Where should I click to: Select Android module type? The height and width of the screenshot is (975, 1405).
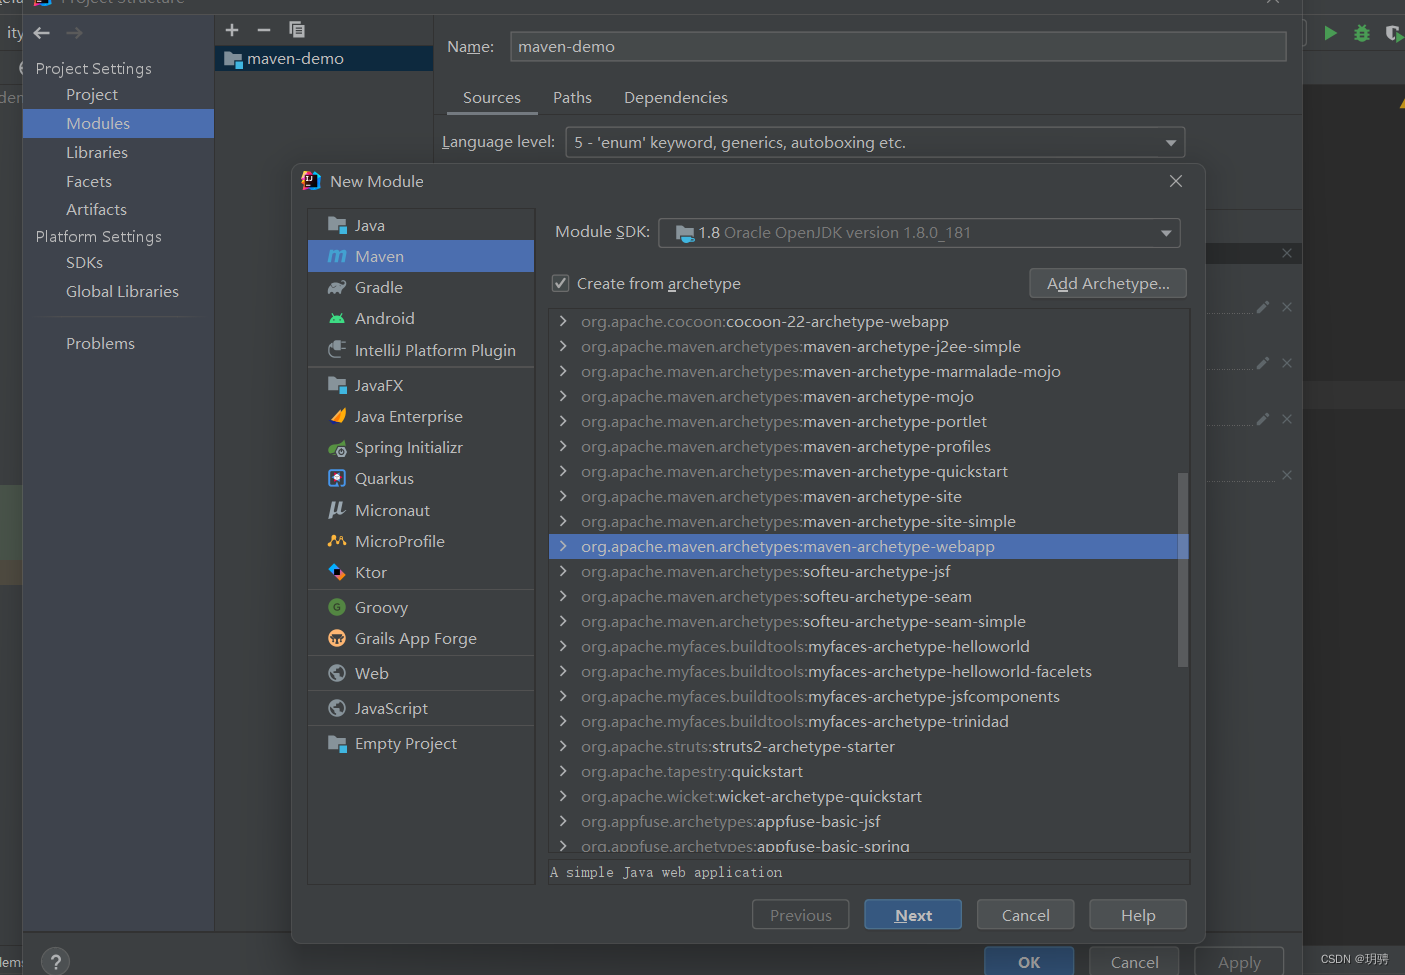pos(421,318)
